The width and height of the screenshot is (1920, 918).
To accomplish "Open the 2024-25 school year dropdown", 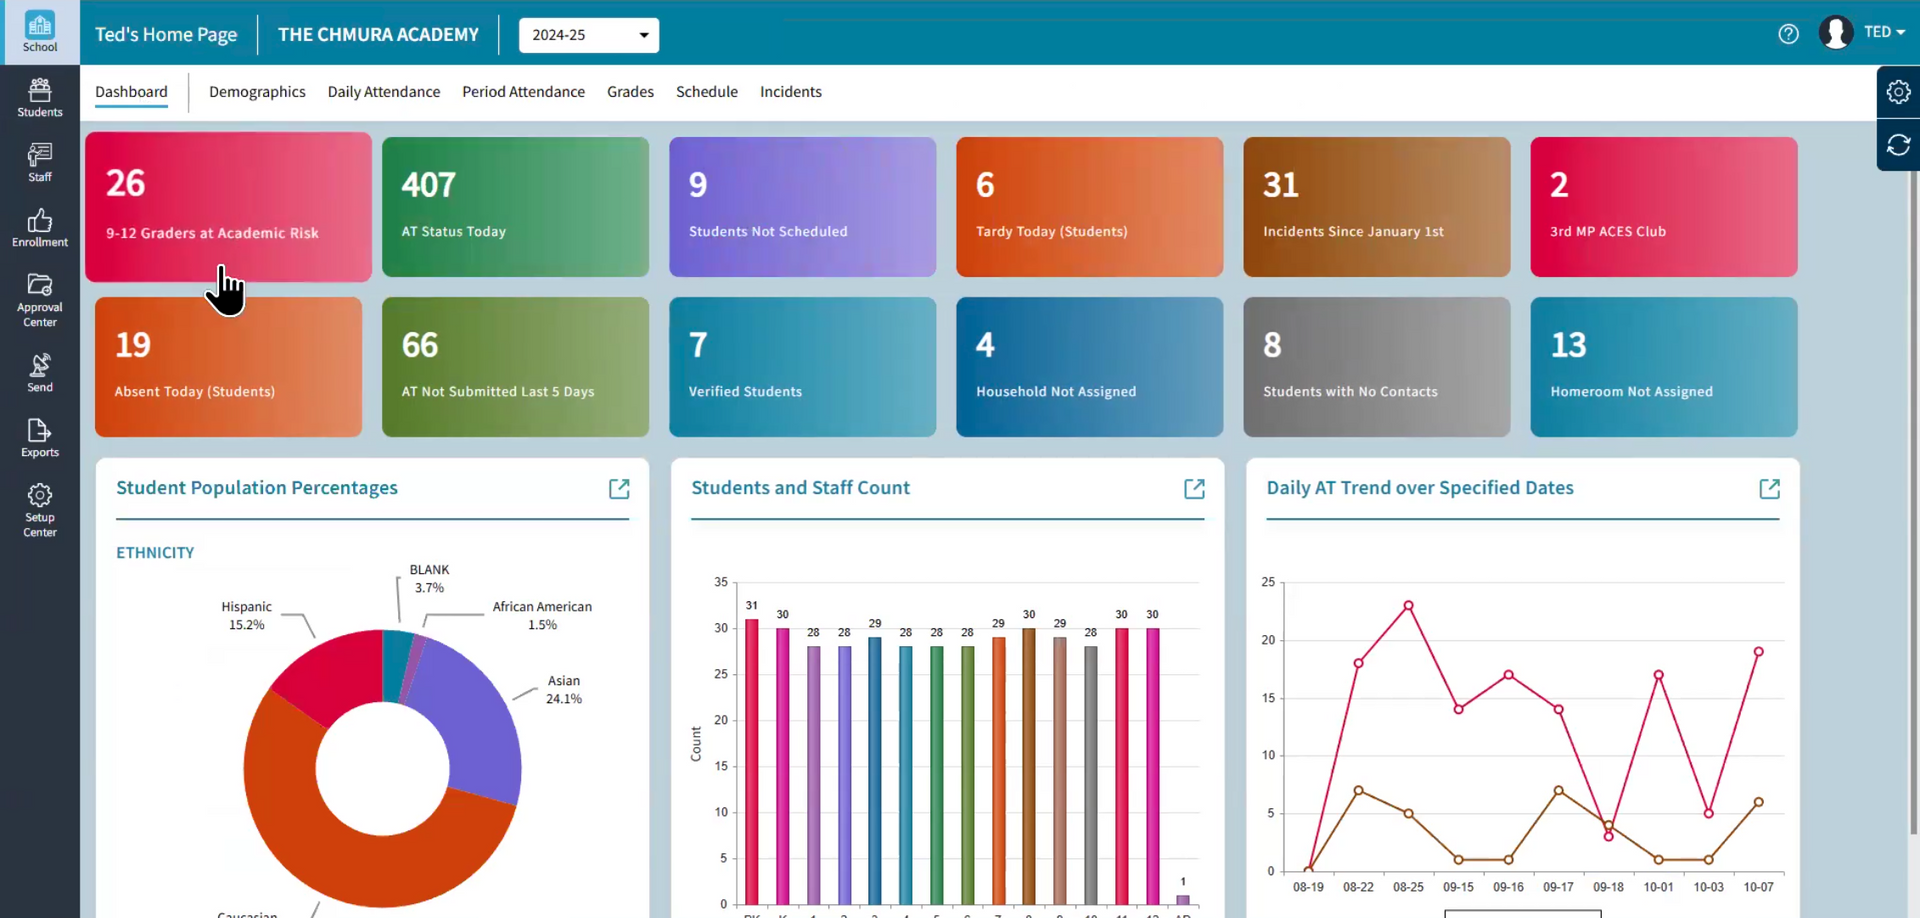I will pyautogui.click(x=588, y=35).
